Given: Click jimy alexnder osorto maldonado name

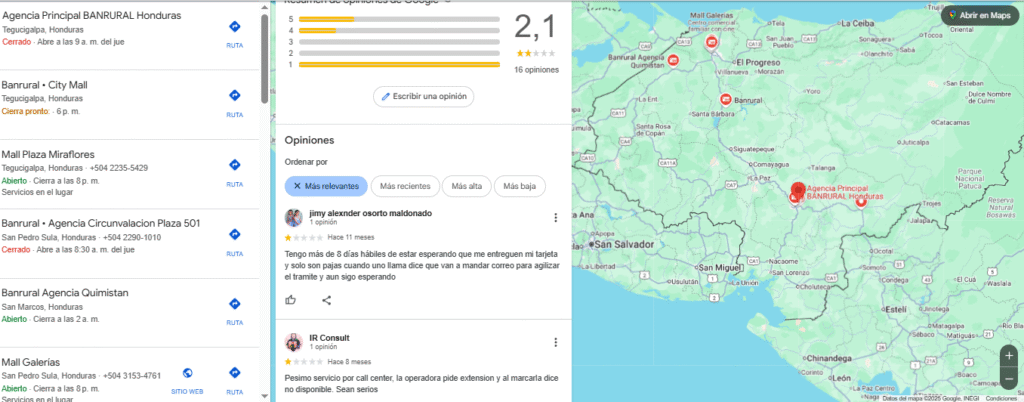Looking at the screenshot, I should click(x=370, y=213).
